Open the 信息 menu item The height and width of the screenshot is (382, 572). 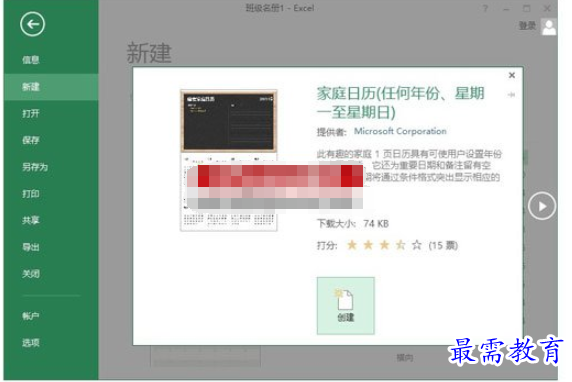[x=31, y=60]
